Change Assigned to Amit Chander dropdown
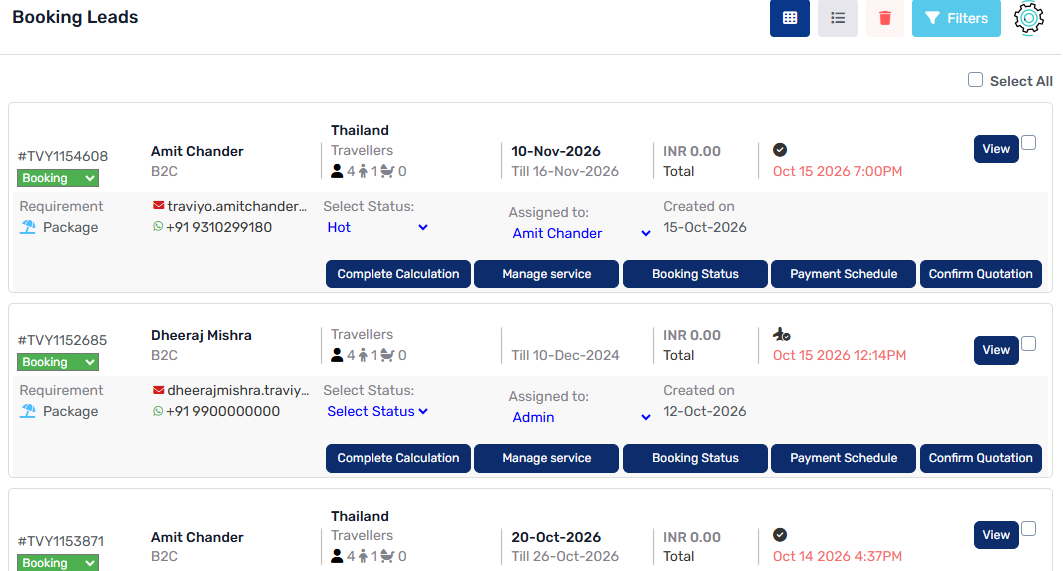Screen dimensions: 1063x571 coord(581,233)
